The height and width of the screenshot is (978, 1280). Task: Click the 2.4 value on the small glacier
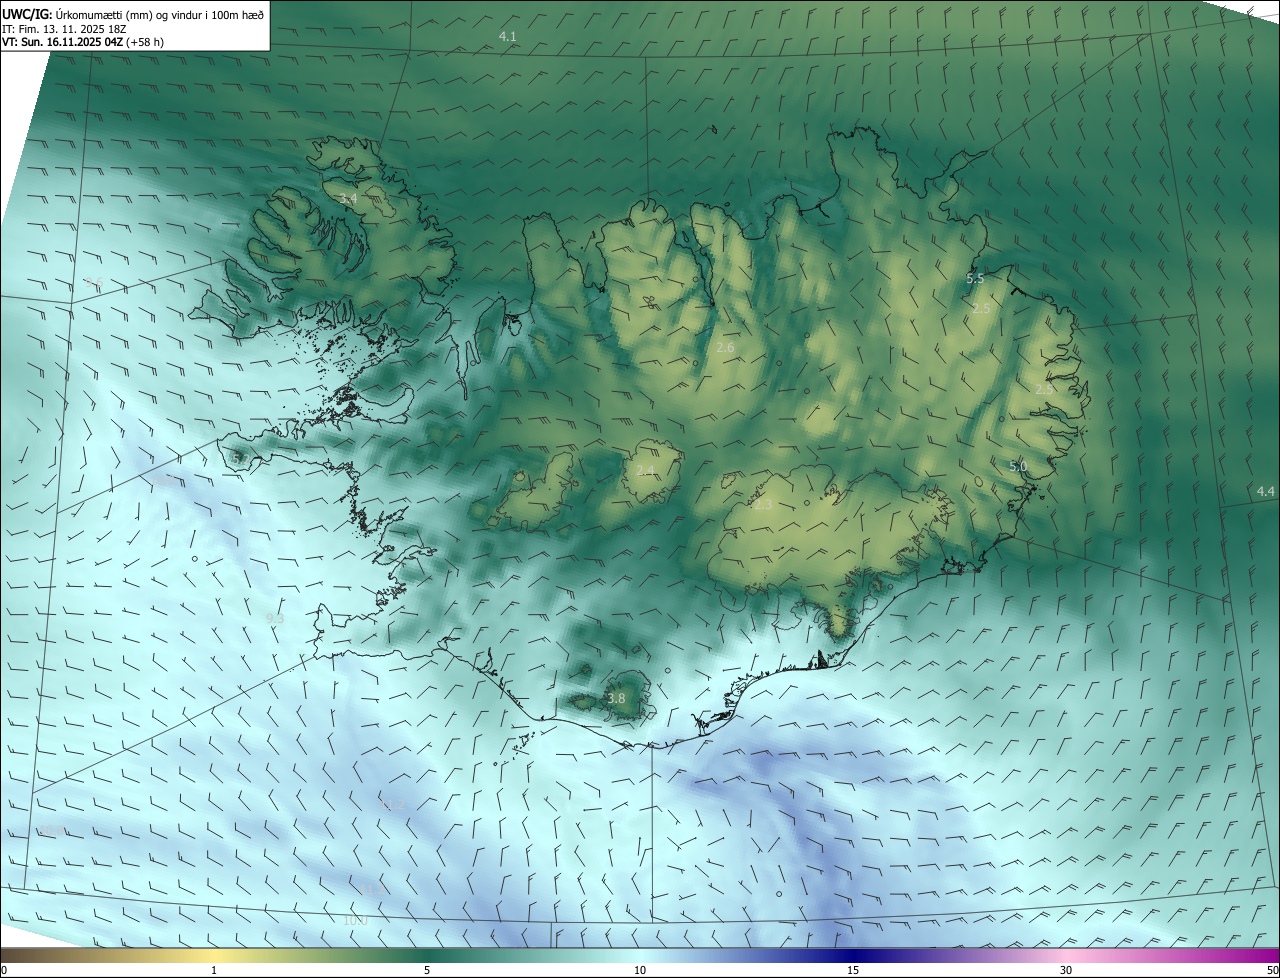coord(645,470)
